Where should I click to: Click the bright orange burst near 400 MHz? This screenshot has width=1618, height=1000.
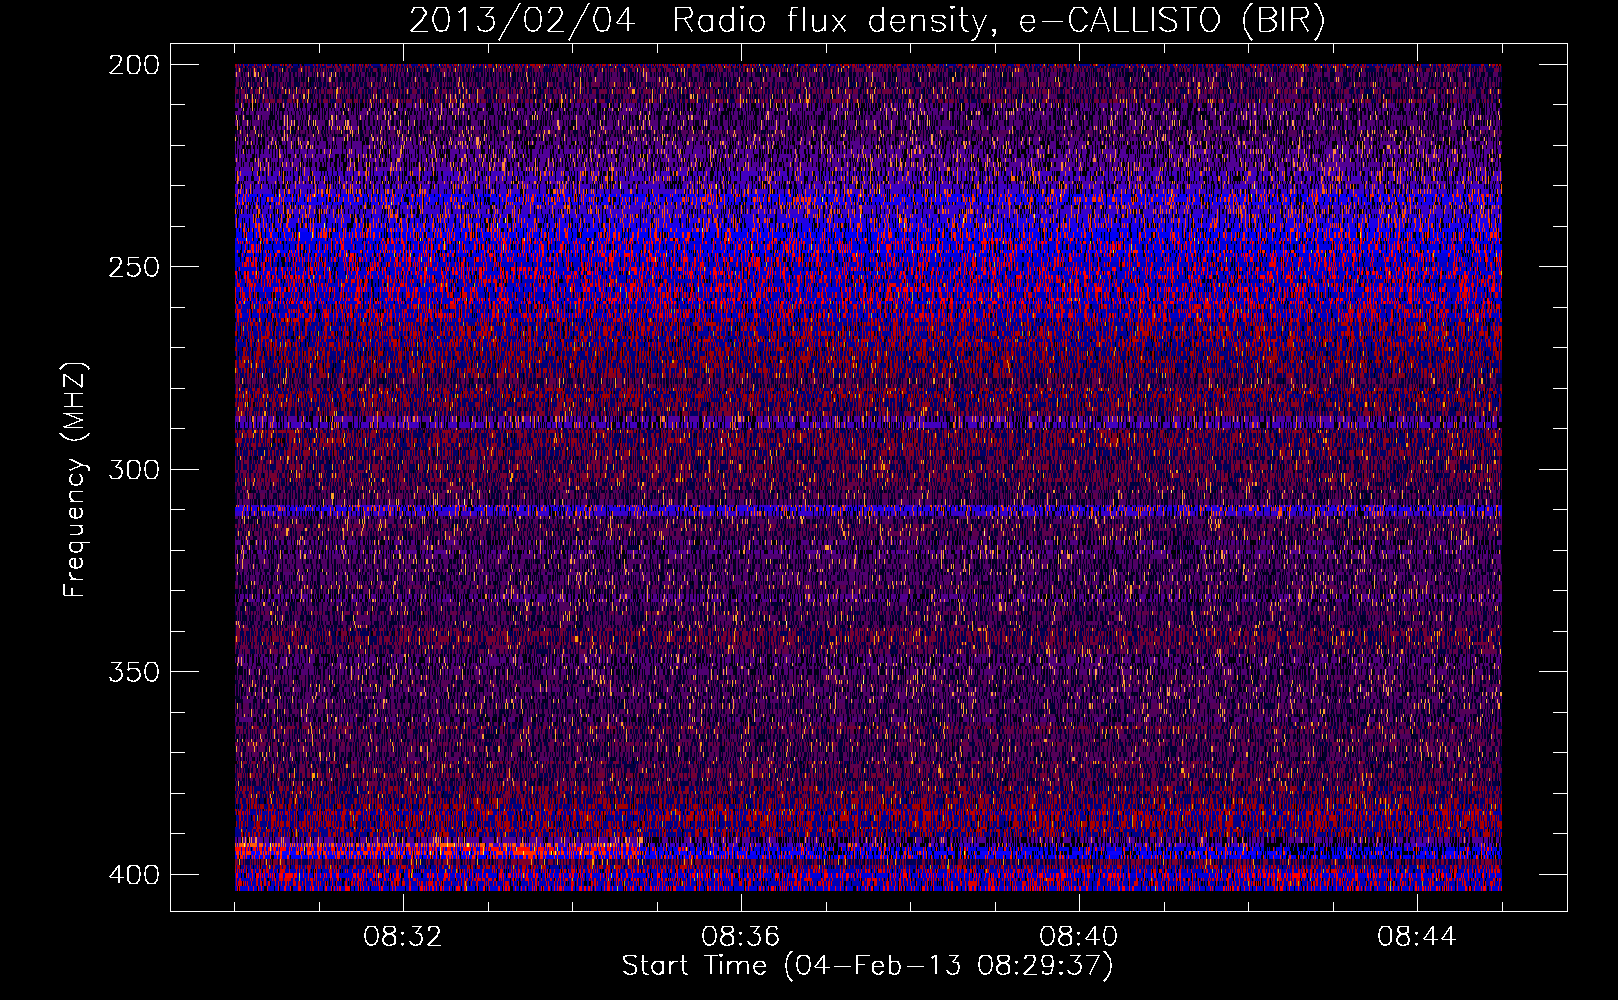pos(440,850)
